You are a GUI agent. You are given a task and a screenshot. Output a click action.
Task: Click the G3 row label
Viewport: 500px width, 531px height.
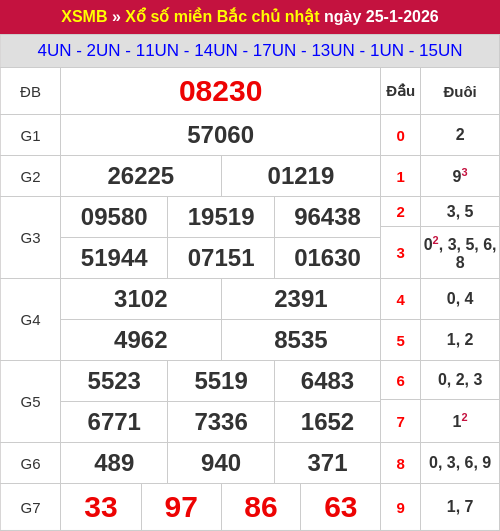point(30,238)
